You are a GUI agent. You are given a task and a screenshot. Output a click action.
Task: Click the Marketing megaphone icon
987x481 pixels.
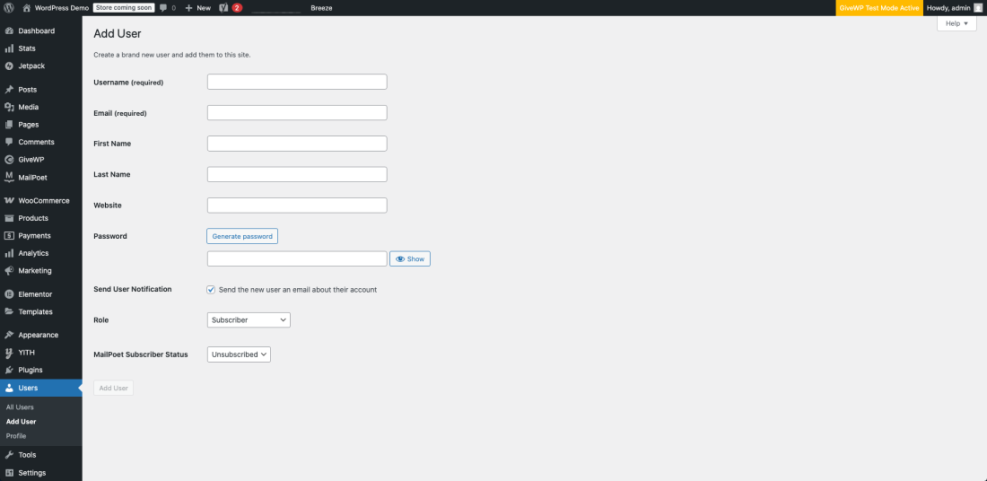click(x=9, y=271)
